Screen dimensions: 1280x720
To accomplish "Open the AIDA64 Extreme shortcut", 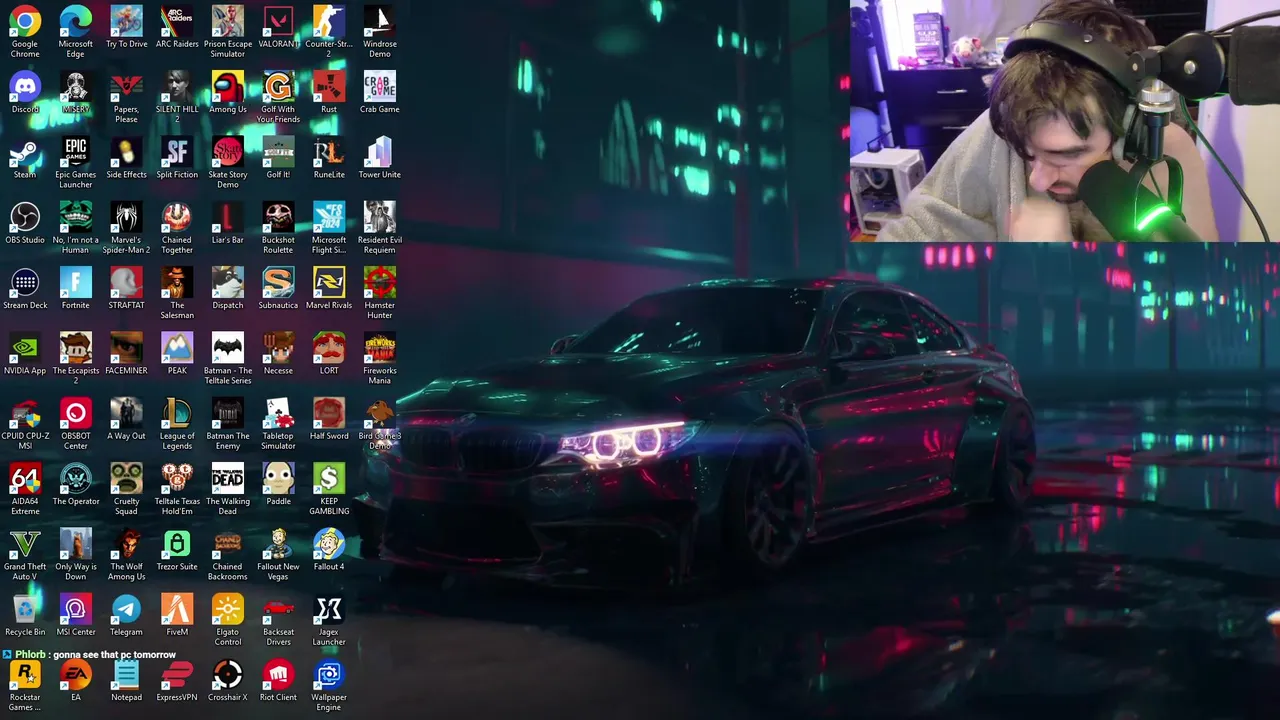I will 25,478.
